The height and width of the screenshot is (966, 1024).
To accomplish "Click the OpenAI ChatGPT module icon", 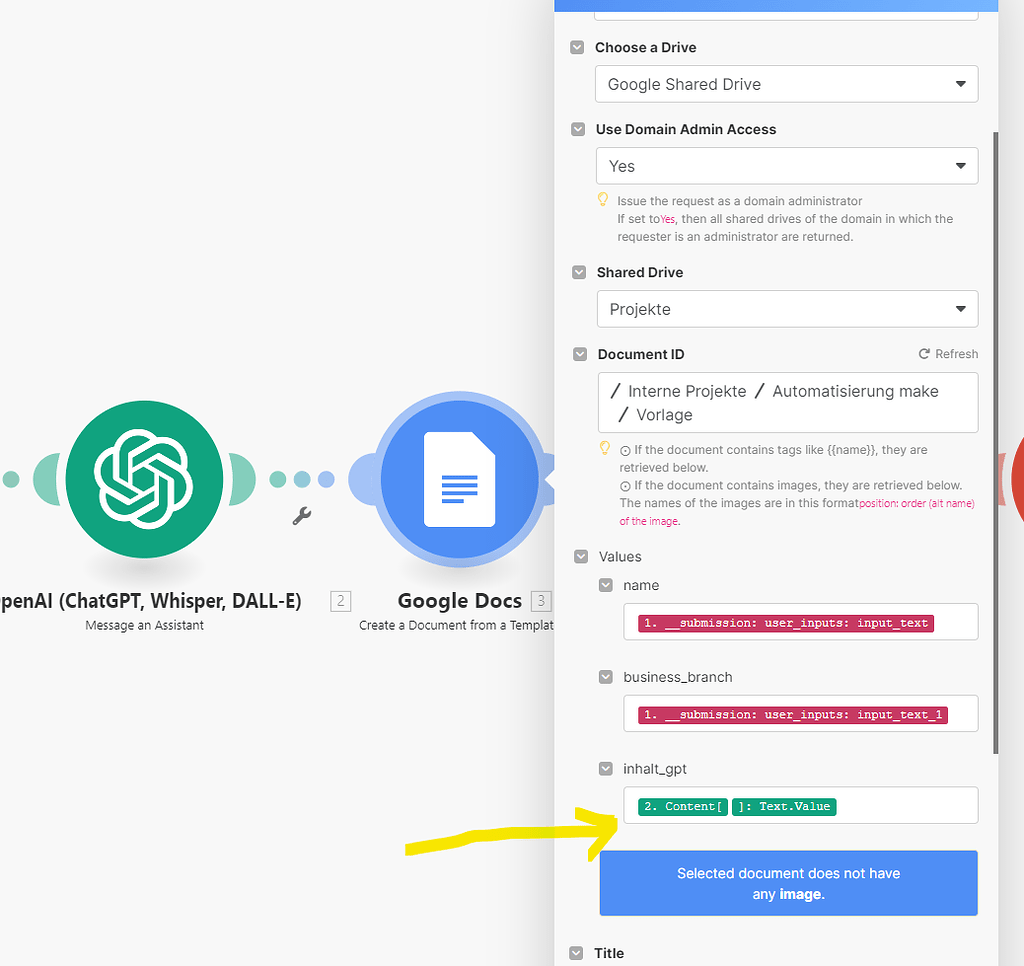I will (144, 480).
